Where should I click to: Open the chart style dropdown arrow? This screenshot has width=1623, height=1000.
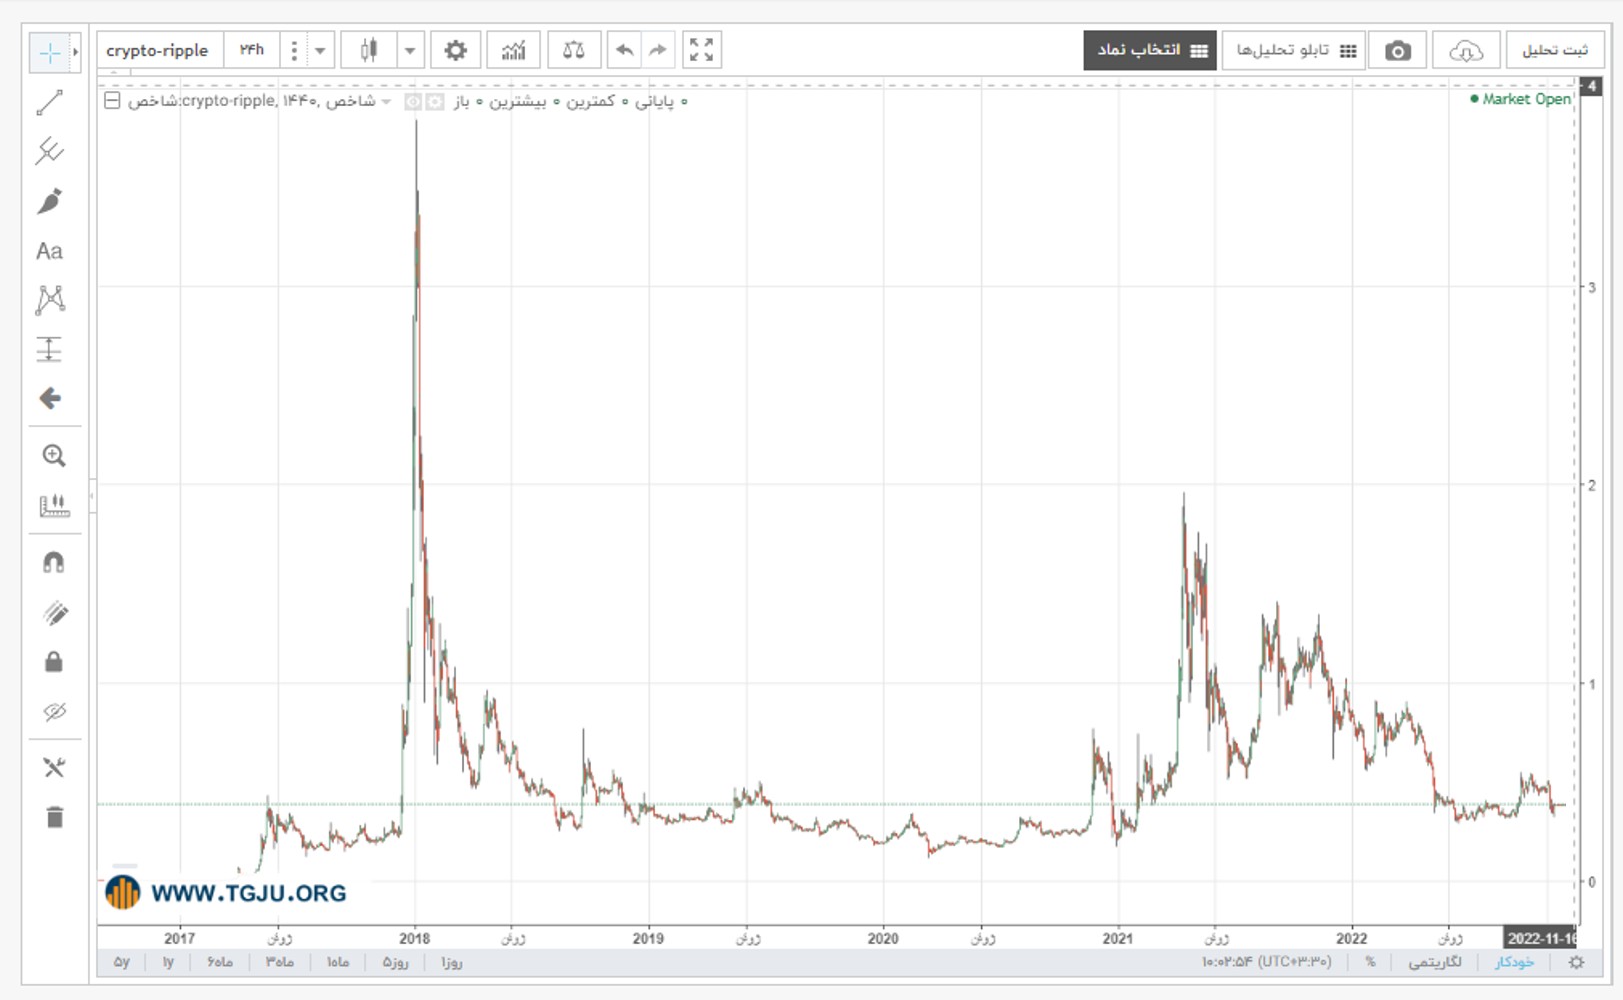pyautogui.click(x=410, y=50)
